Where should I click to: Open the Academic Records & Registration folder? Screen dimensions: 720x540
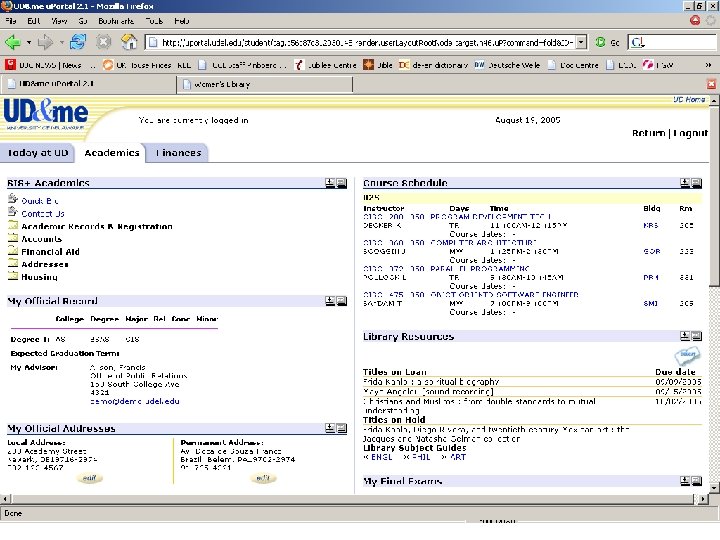coord(96,226)
